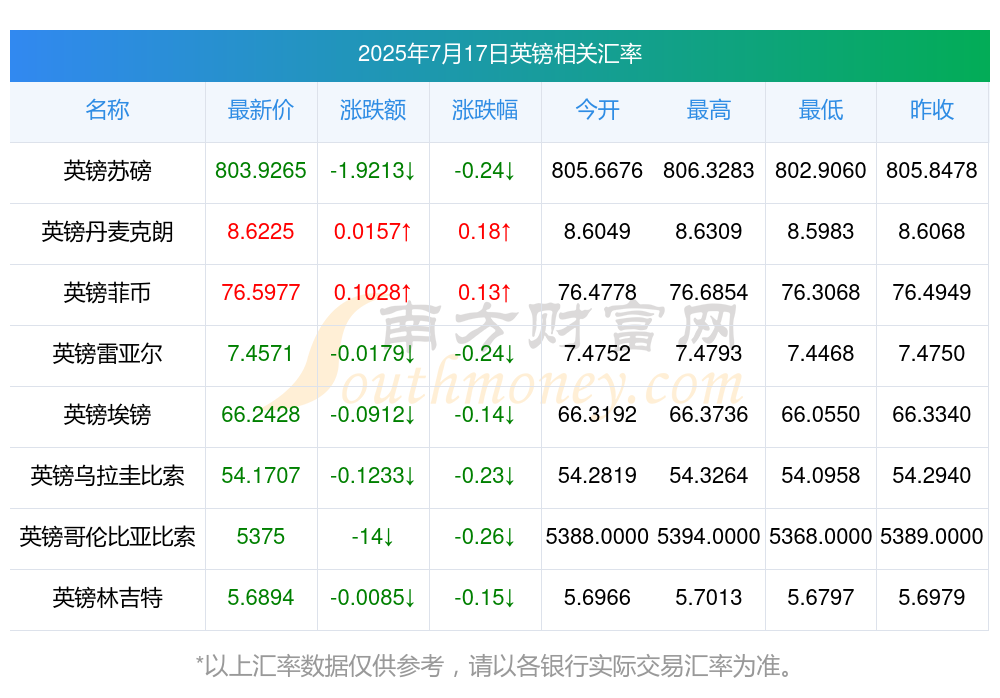Click latest price 8.6225
This screenshot has width=1000, height=698.
tap(260, 232)
